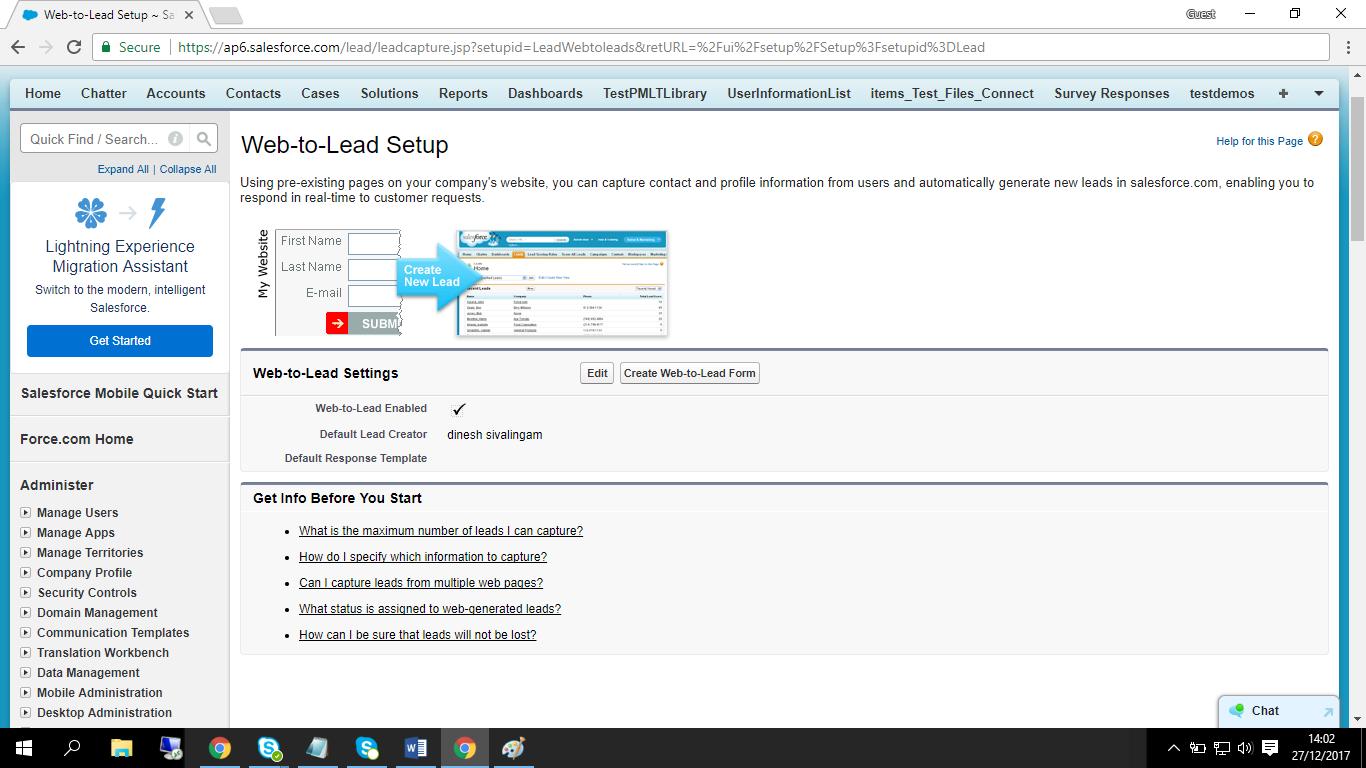Click the Help for this Page link text
Image resolution: width=1366 pixels, height=768 pixels.
coord(1259,141)
